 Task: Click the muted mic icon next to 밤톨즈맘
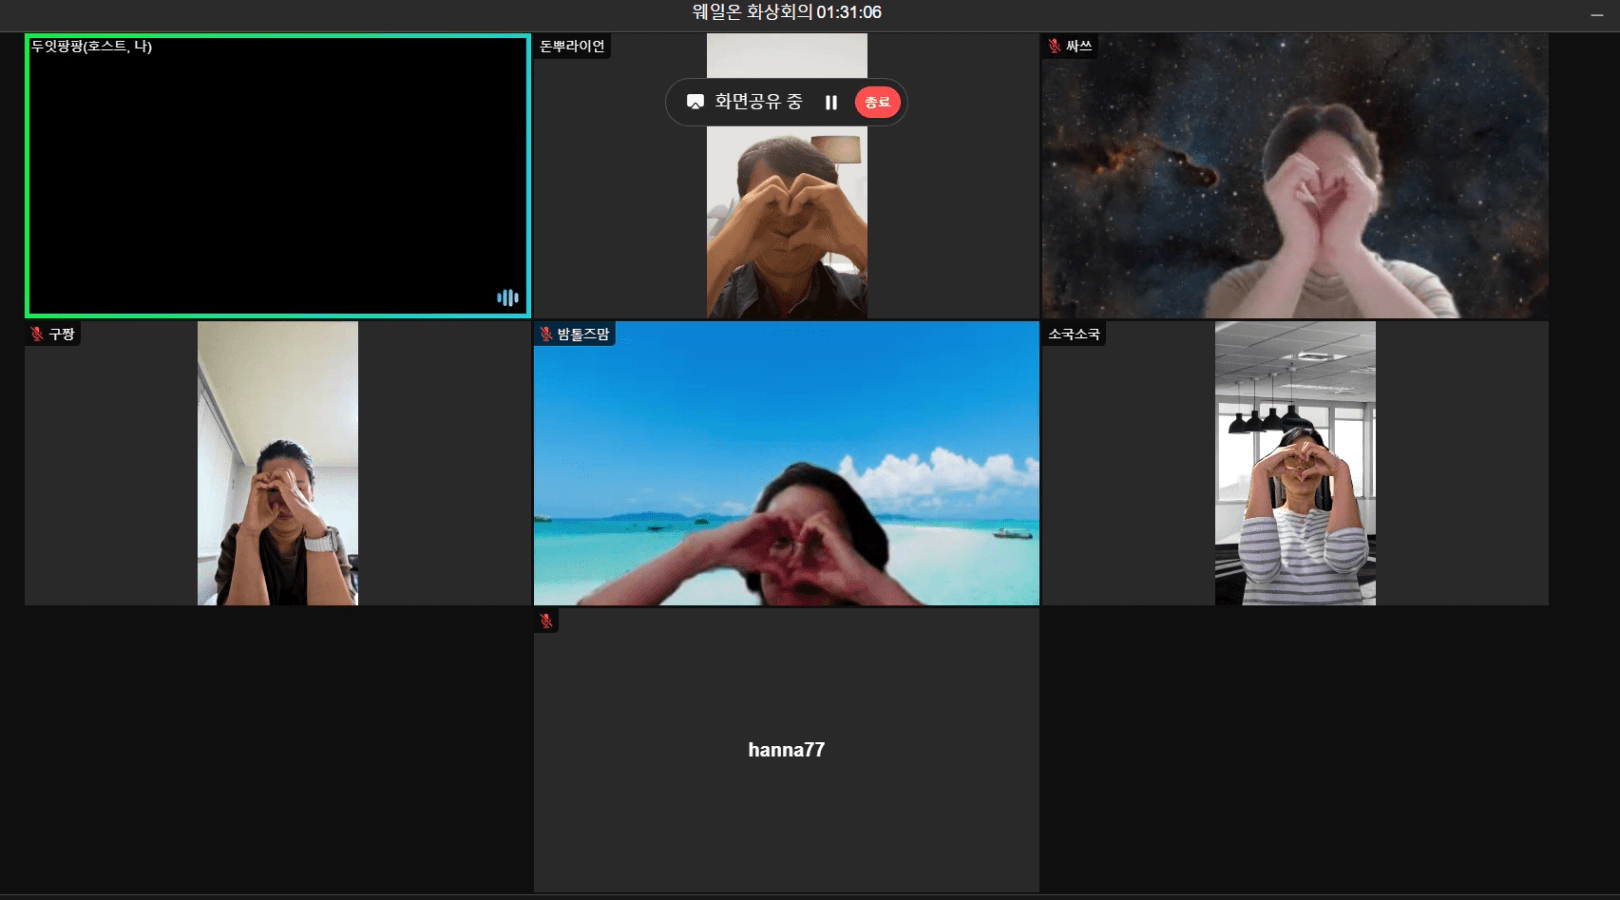pos(546,334)
